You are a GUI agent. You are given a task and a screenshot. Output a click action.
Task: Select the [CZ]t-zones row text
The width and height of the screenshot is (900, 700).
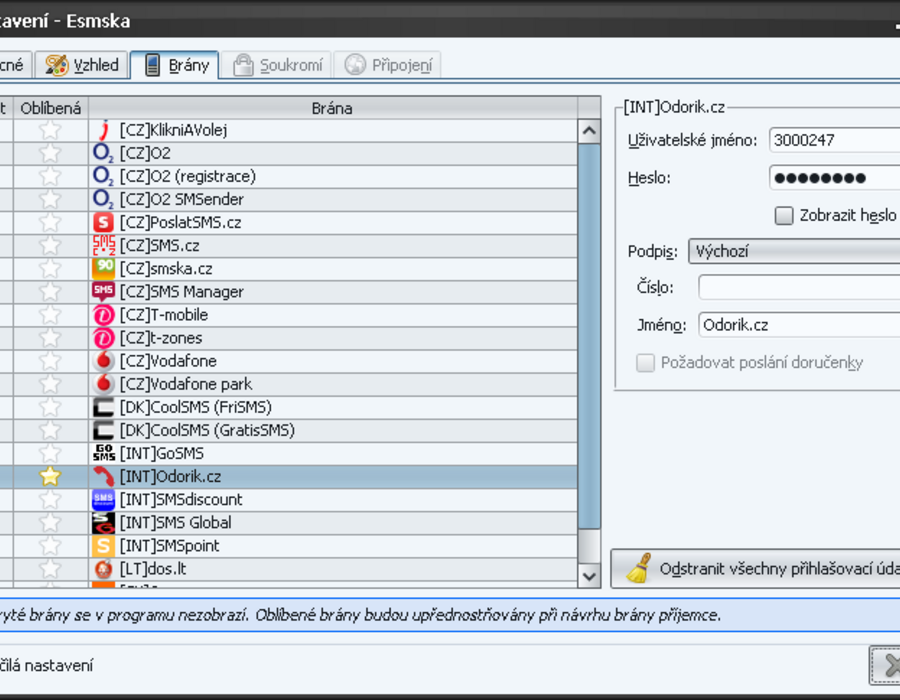pos(161,338)
